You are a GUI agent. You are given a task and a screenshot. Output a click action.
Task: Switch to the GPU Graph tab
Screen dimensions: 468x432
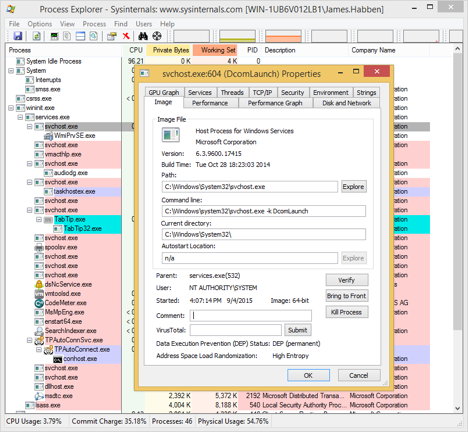click(x=164, y=92)
